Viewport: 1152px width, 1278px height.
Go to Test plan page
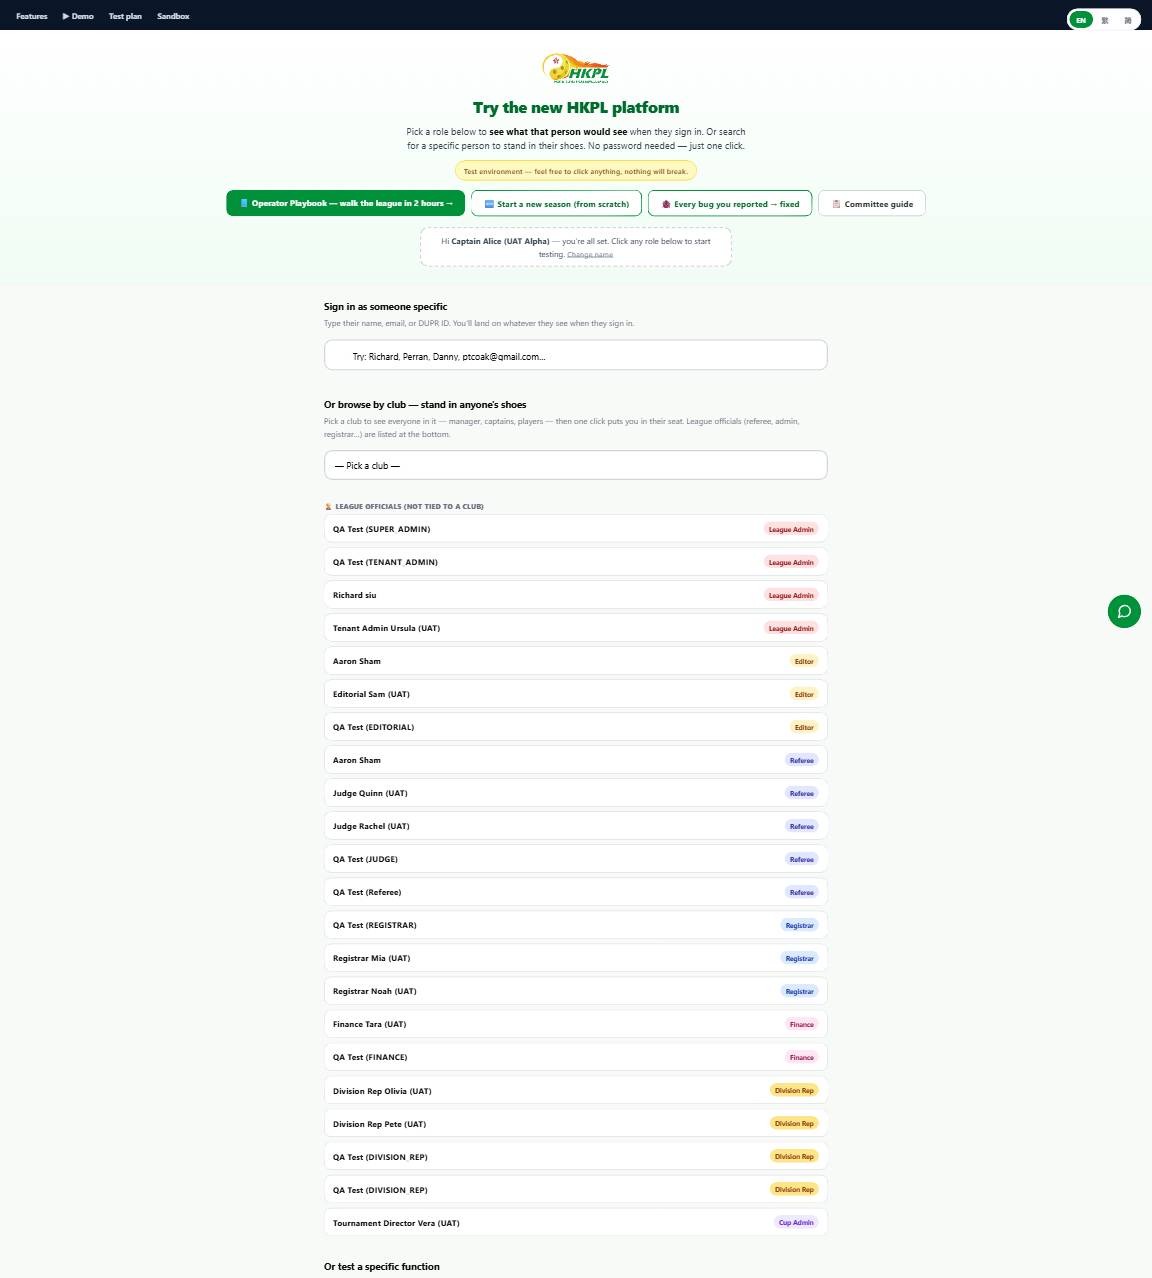click(x=125, y=16)
